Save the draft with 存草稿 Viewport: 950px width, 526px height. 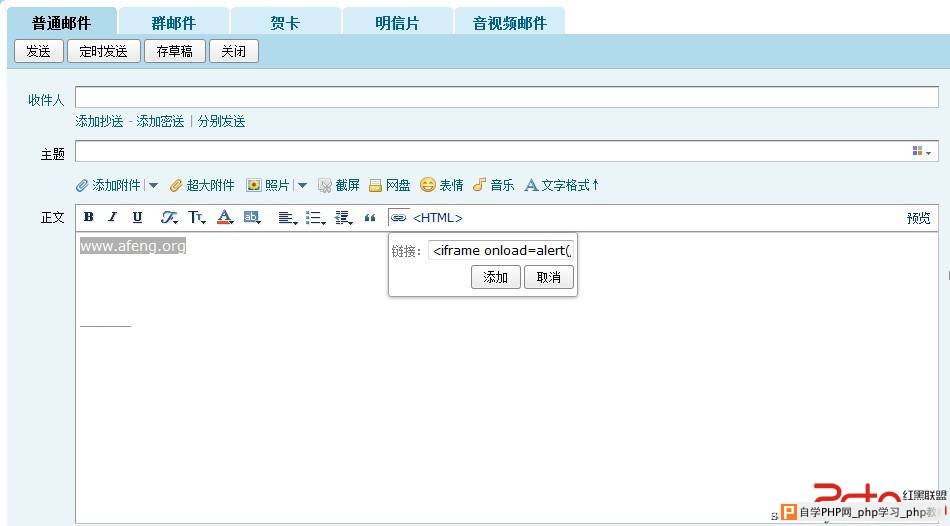pos(174,51)
